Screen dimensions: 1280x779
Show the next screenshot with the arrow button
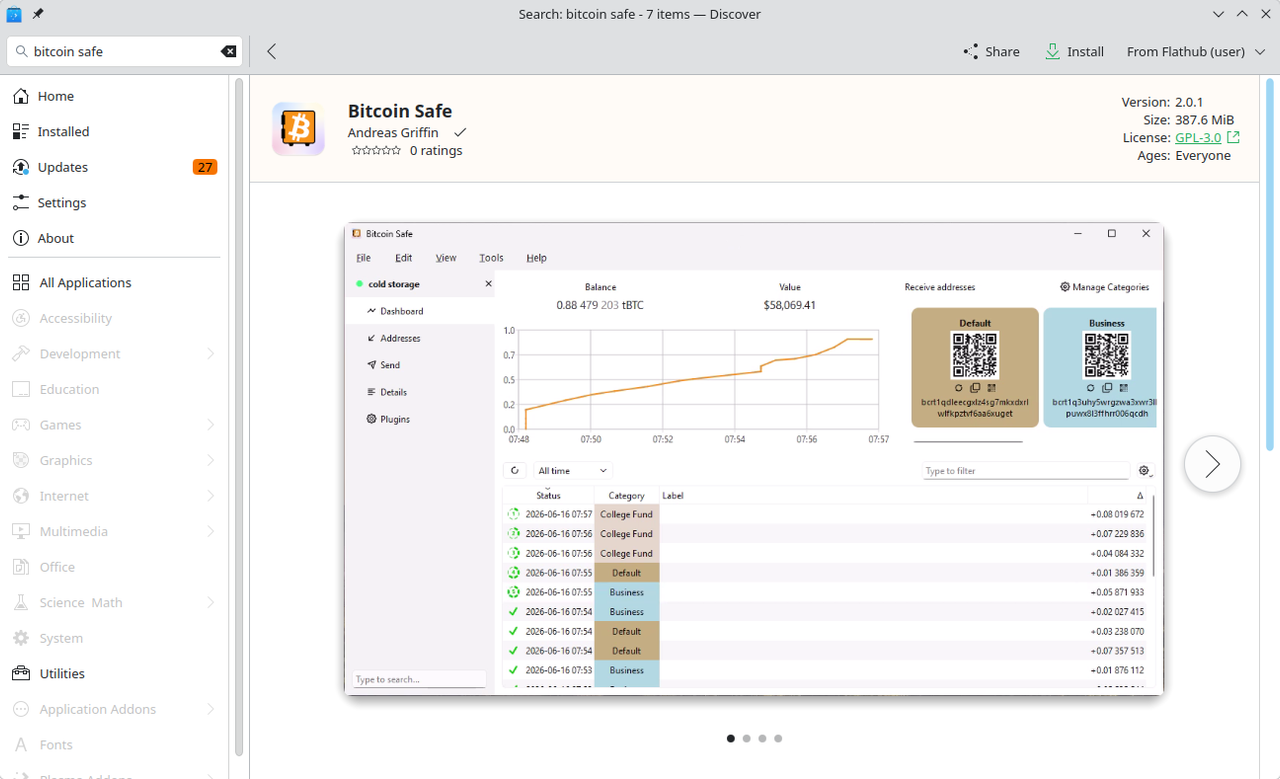[x=1212, y=464]
